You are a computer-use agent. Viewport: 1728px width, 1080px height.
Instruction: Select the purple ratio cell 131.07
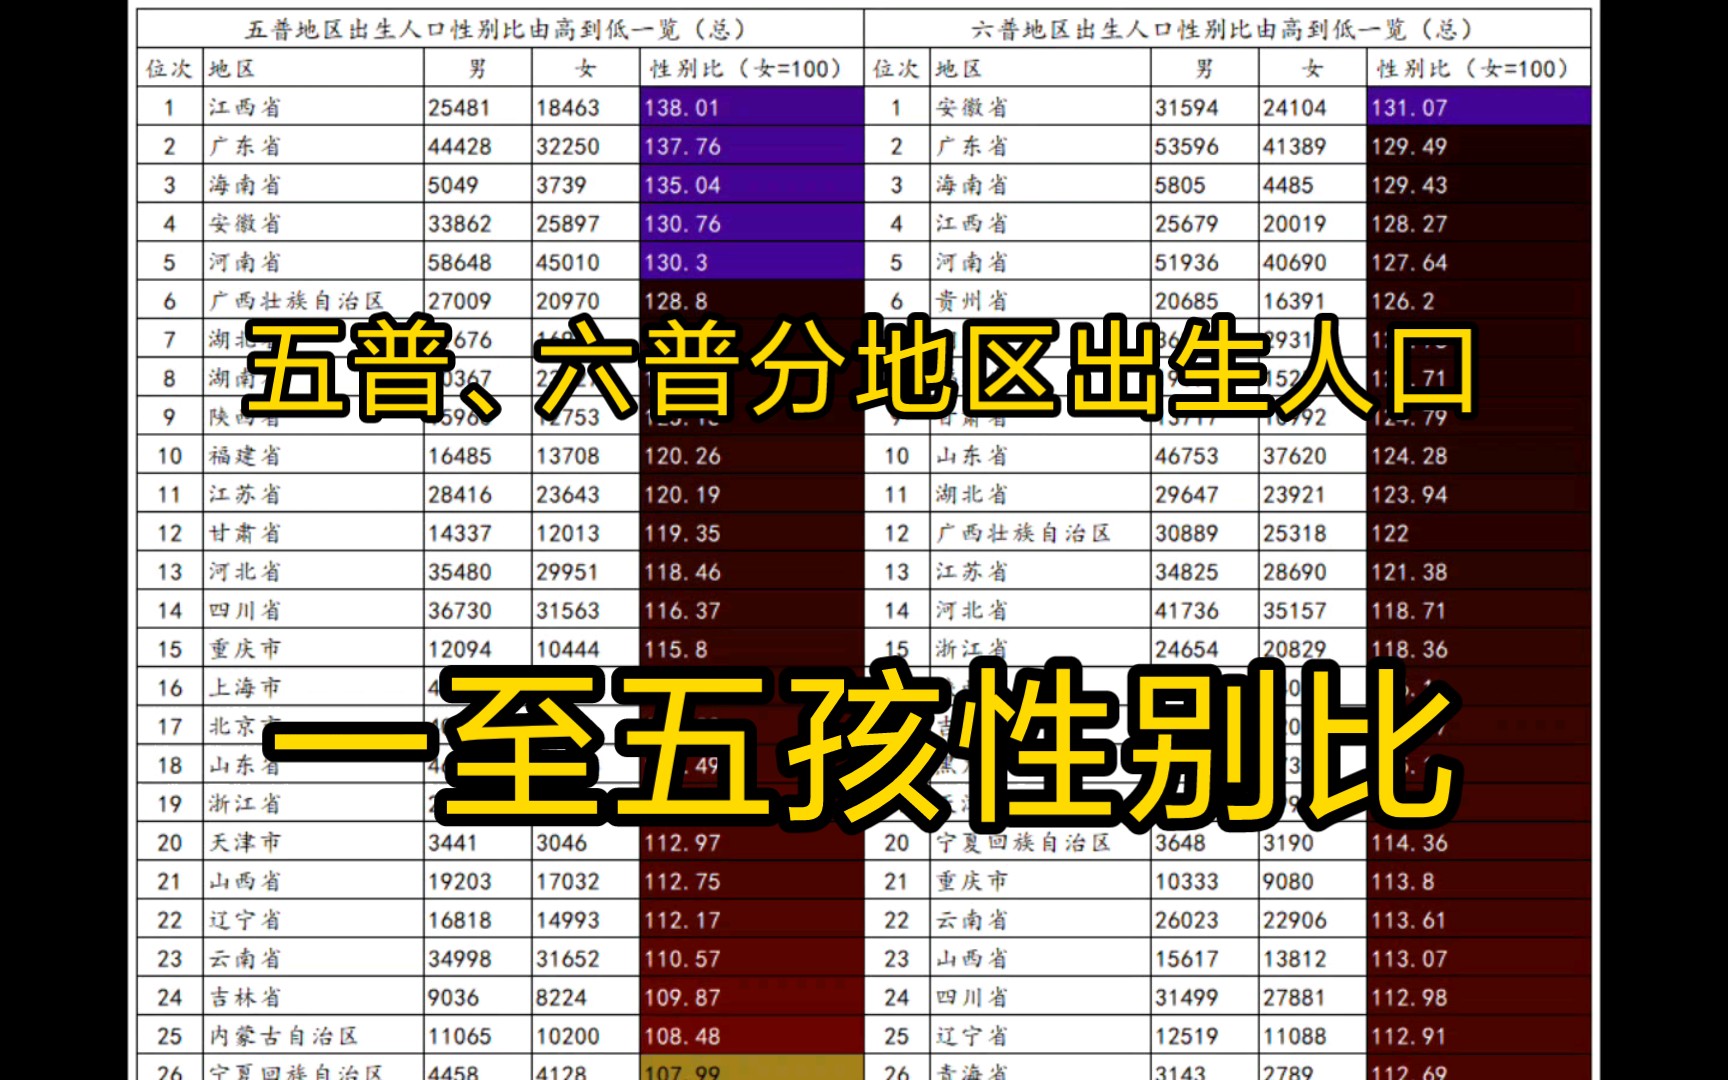(x=1478, y=107)
